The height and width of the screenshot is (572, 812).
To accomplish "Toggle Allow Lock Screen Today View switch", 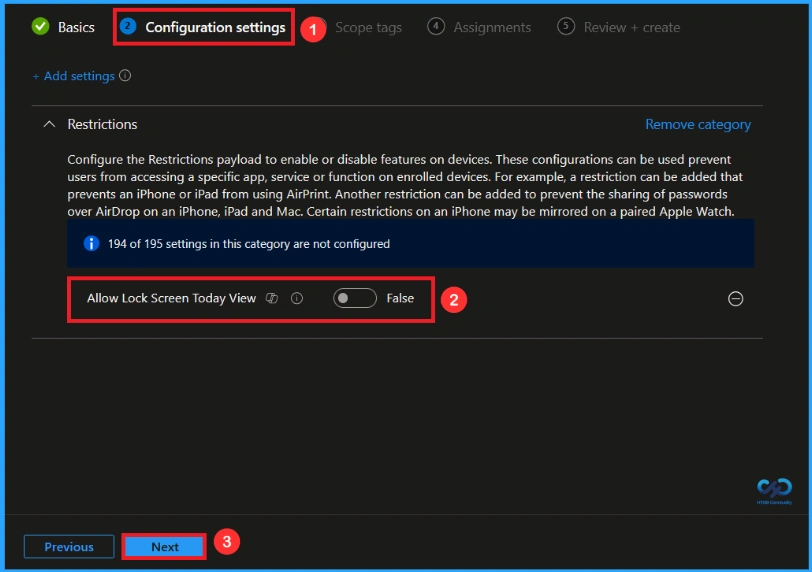I will 355,298.
